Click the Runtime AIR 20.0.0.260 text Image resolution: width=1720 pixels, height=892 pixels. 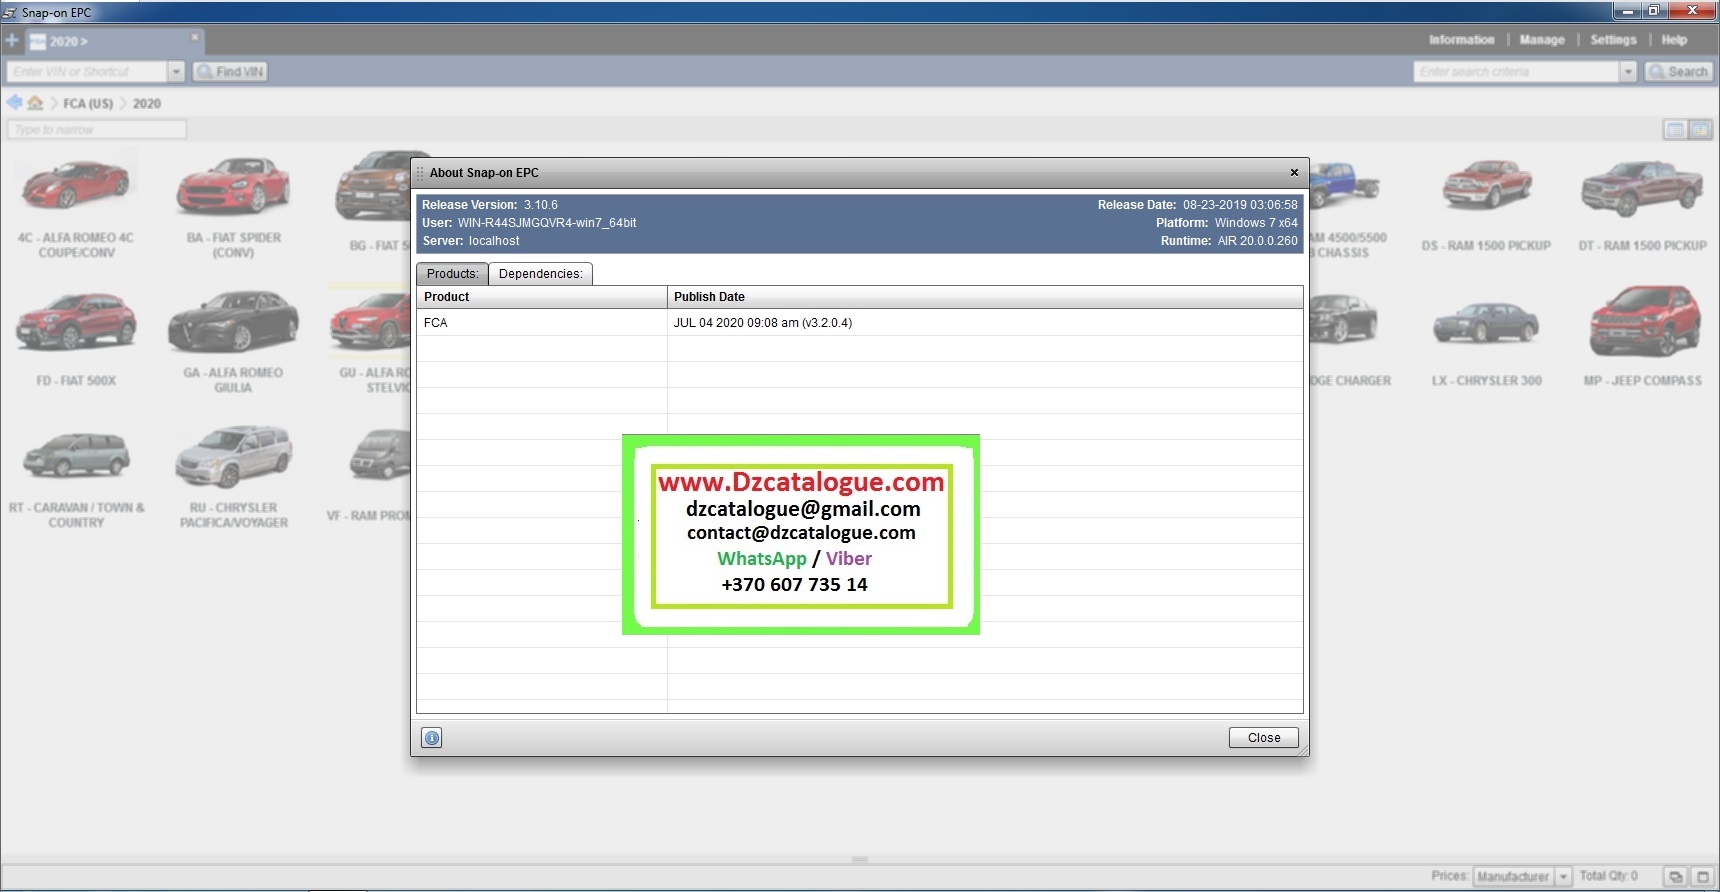click(1229, 241)
